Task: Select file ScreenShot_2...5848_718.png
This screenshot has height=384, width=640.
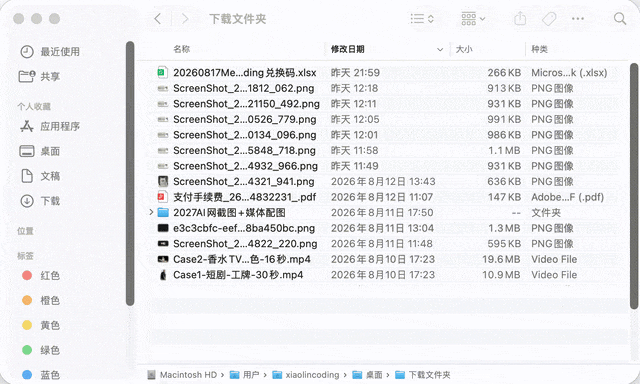Action: 244,151
